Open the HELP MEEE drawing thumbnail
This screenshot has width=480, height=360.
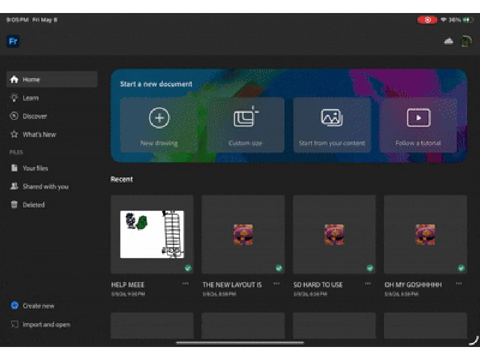[152, 234]
